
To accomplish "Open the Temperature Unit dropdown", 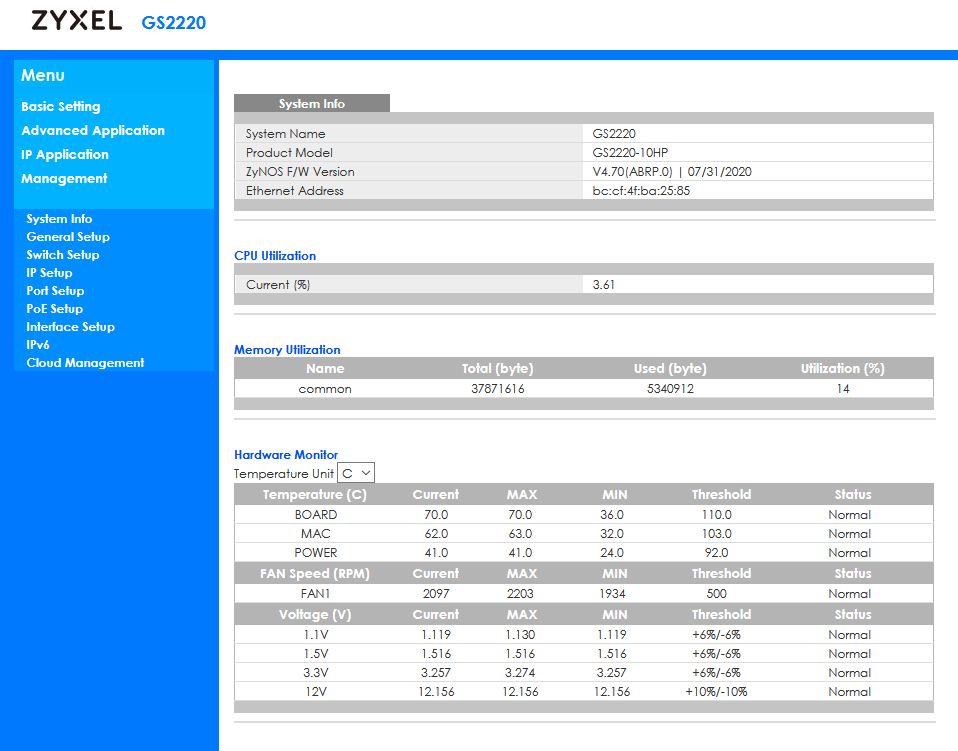I will point(356,473).
